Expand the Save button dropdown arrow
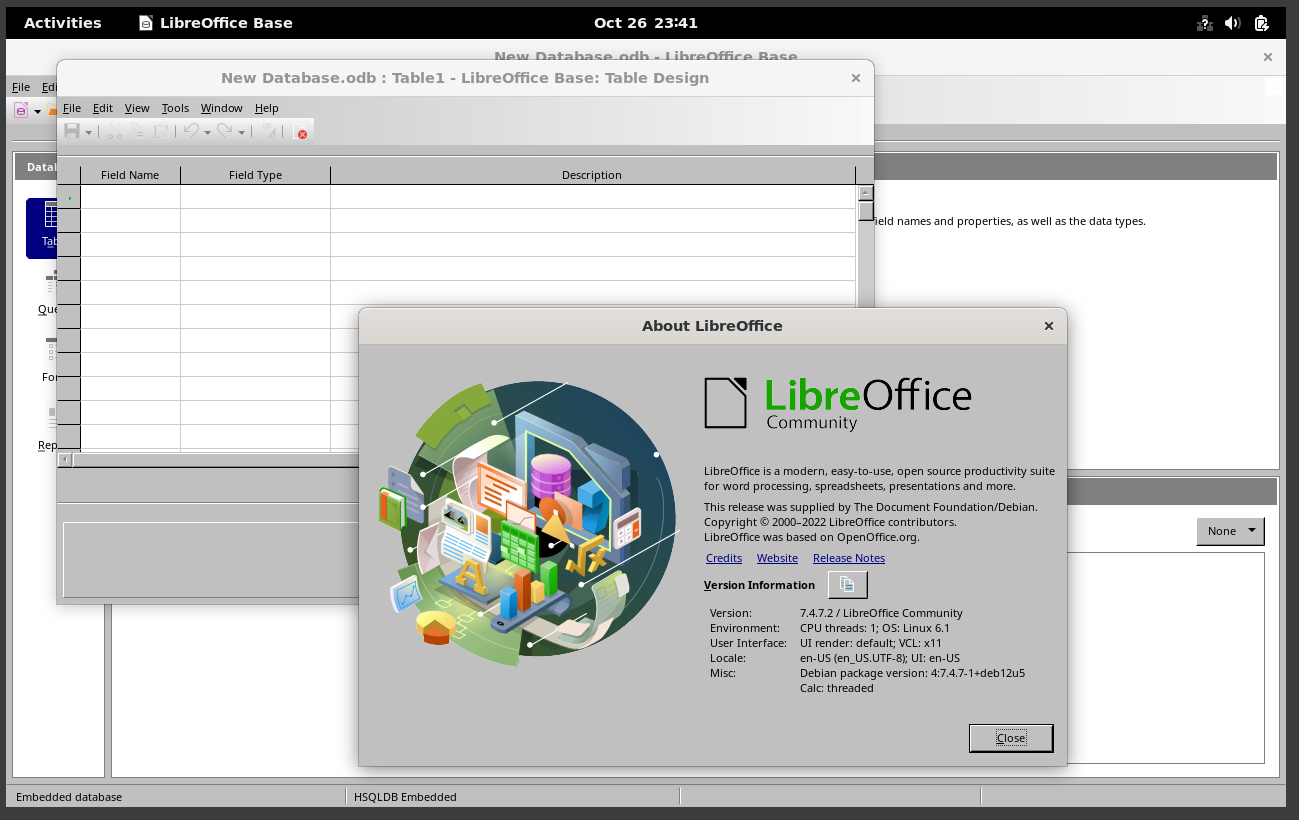The height and width of the screenshot is (820, 1299). [89, 132]
